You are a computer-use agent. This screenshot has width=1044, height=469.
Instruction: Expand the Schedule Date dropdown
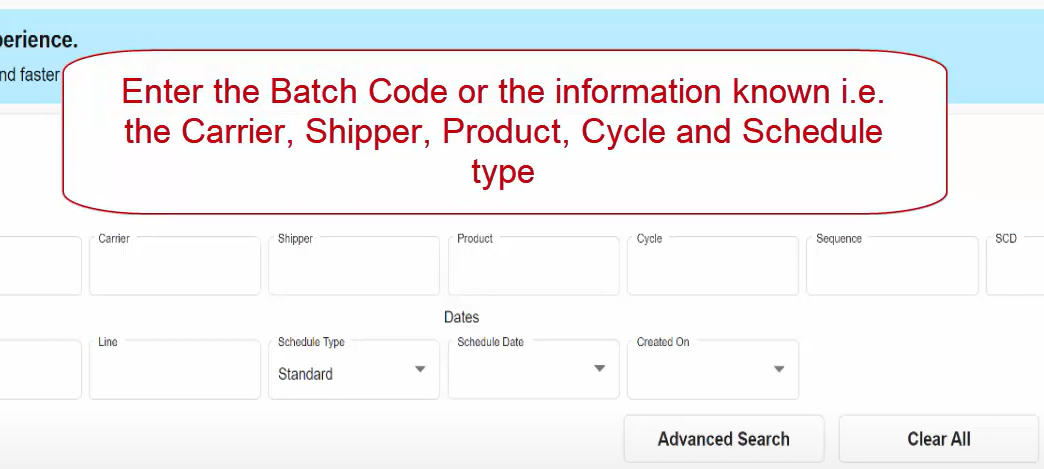520,370
